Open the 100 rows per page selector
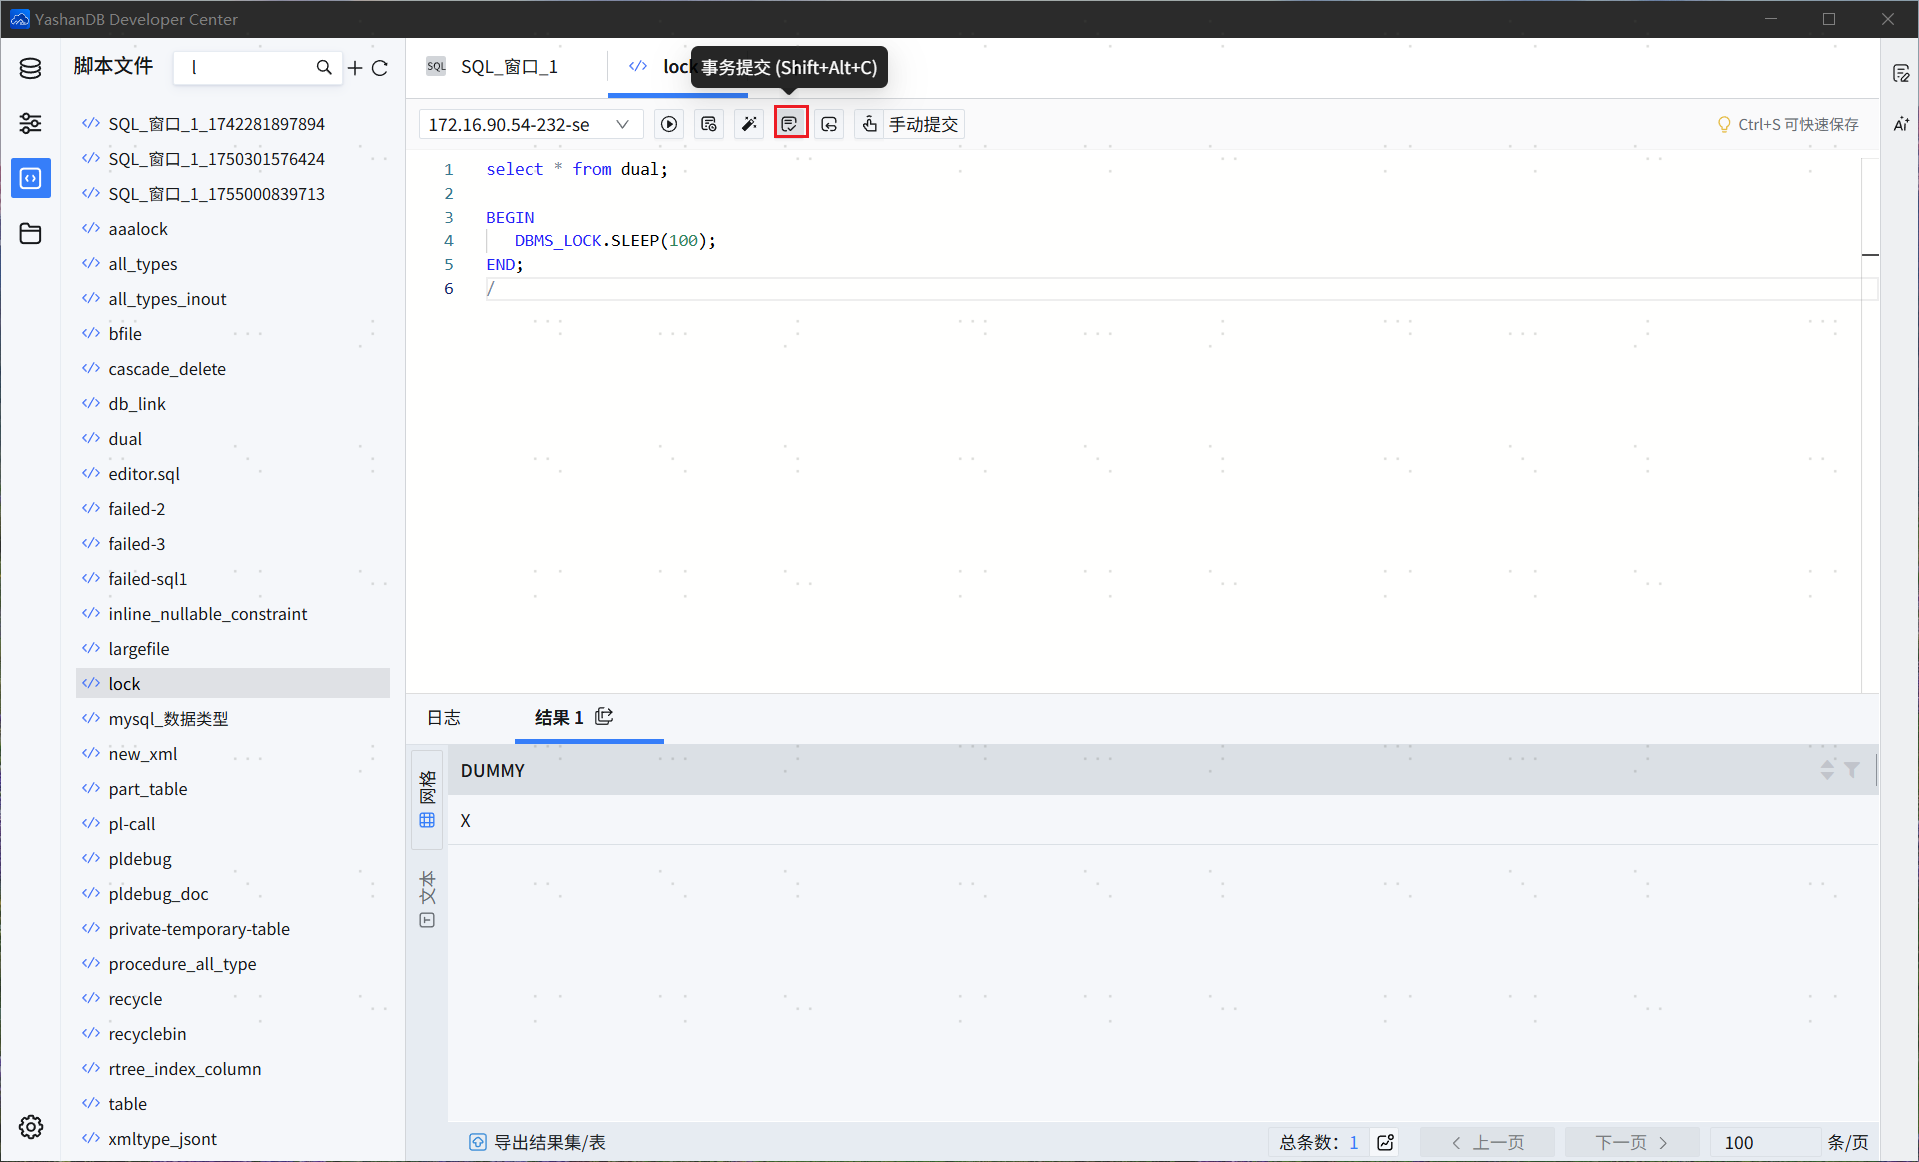 point(1762,1142)
